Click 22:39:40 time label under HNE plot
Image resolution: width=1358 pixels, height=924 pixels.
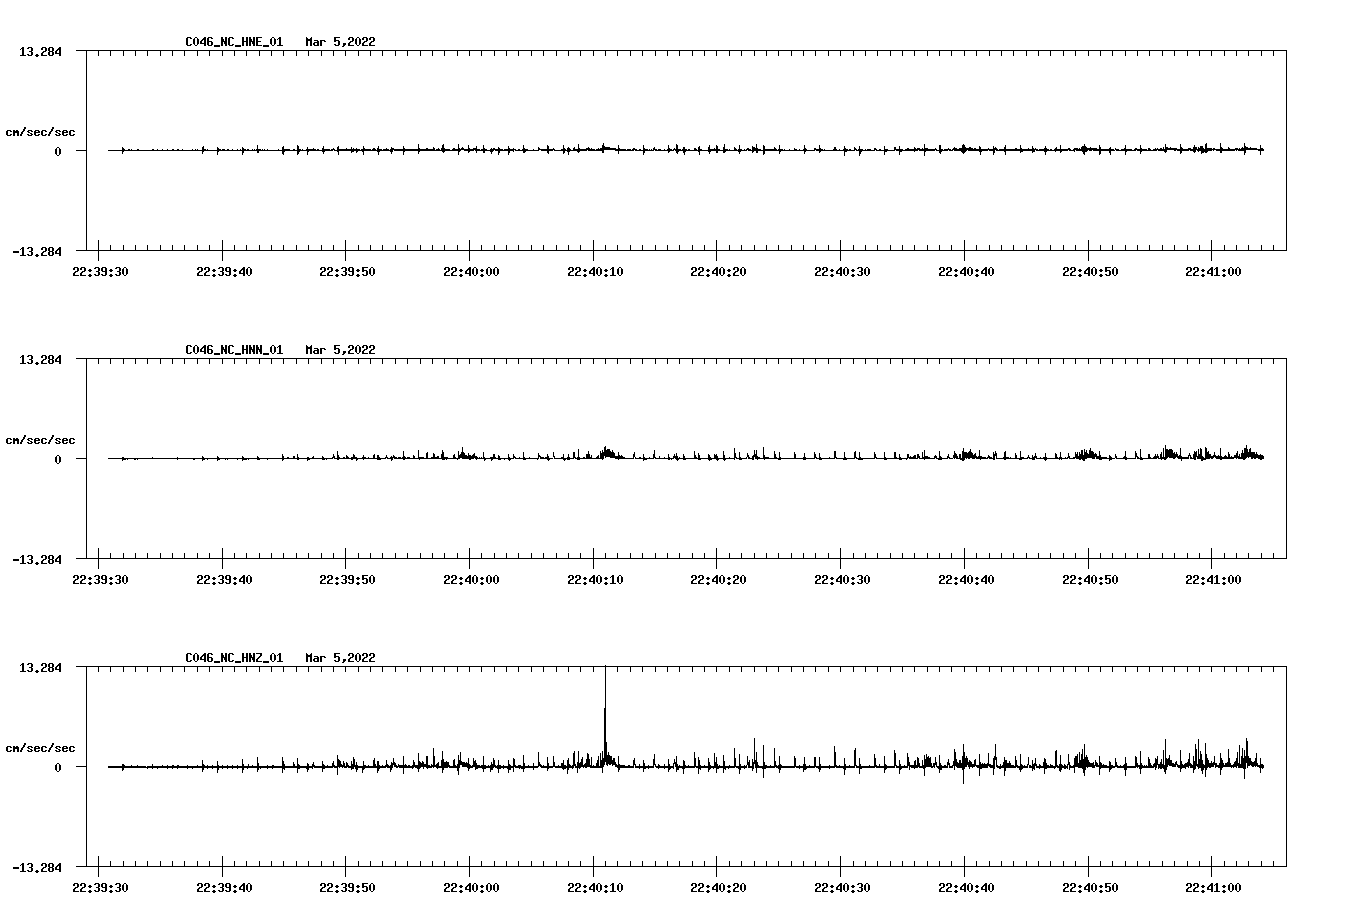(223, 271)
